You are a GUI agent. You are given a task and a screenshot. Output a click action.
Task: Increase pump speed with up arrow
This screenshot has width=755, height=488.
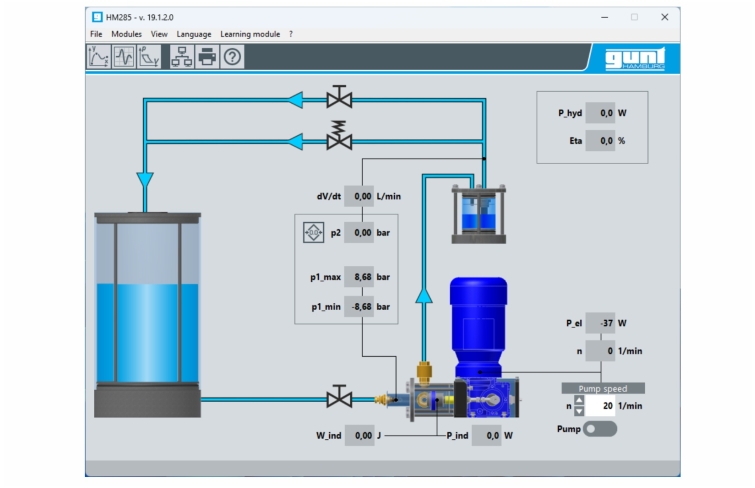click(x=578, y=401)
